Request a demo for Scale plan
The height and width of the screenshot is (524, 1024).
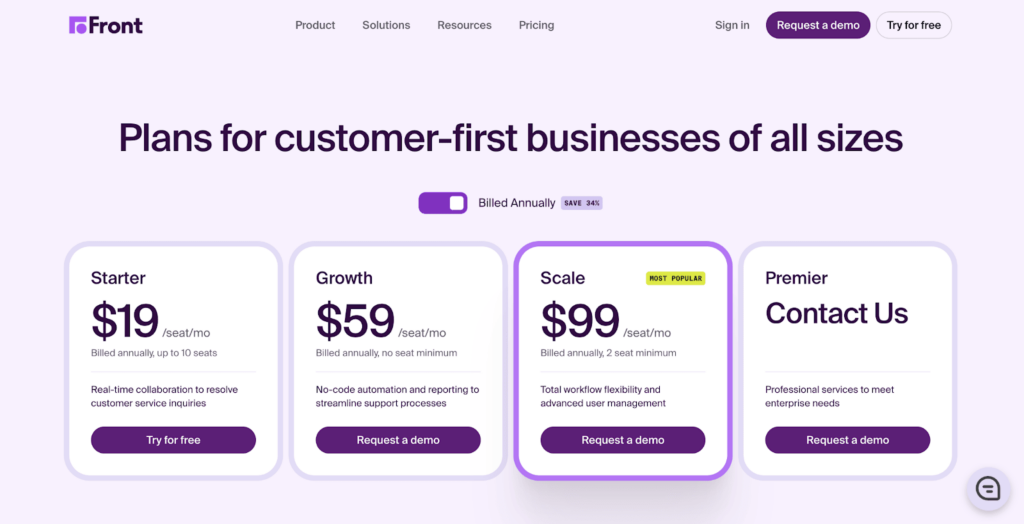pyautogui.click(x=623, y=440)
